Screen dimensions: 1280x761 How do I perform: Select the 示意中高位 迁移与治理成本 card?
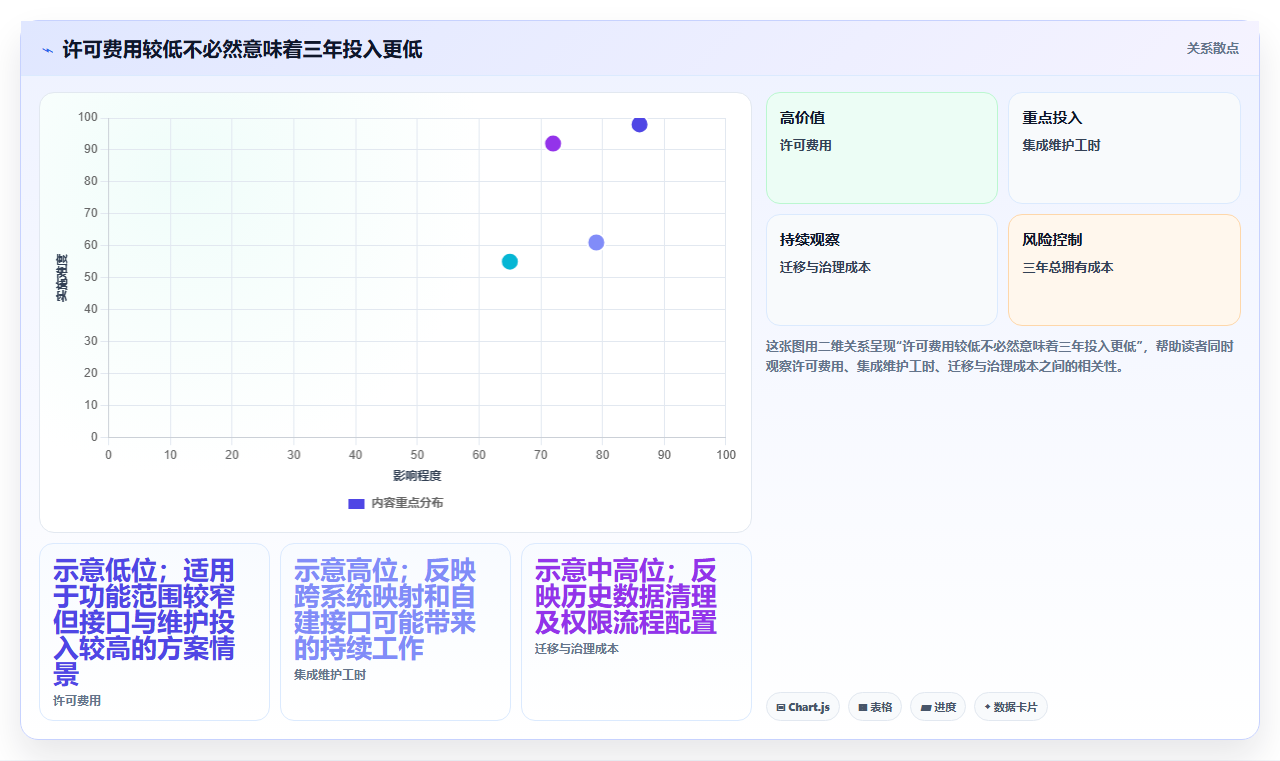[x=636, y=632]
